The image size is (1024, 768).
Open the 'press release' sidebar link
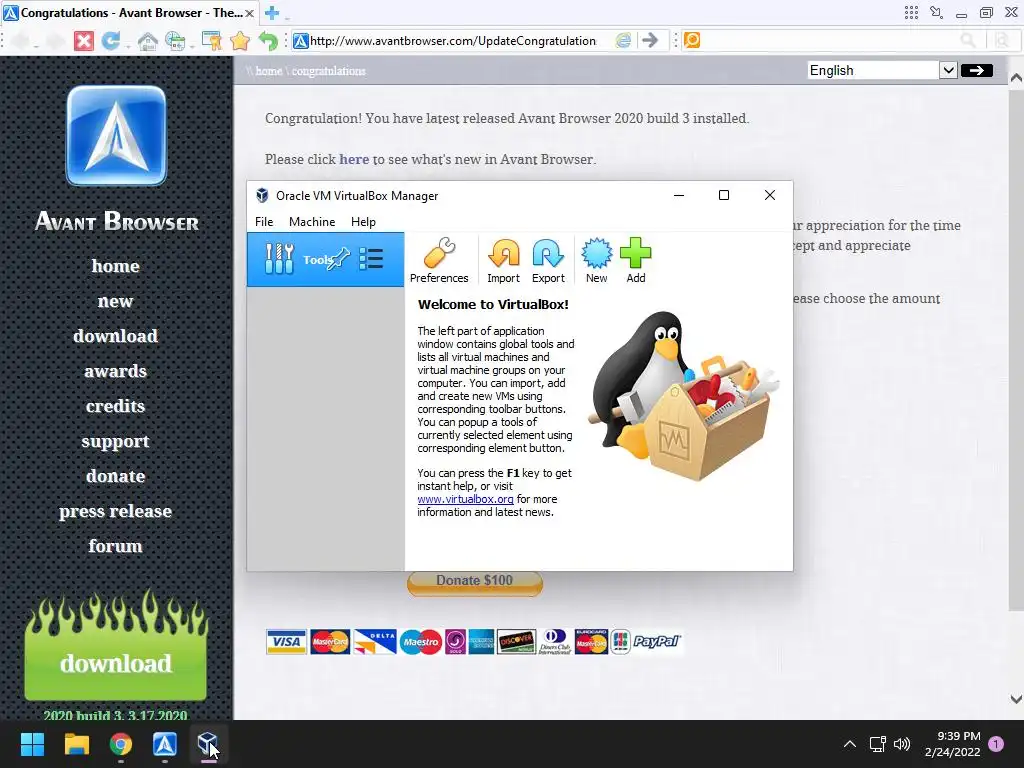[x=116, y=511]
